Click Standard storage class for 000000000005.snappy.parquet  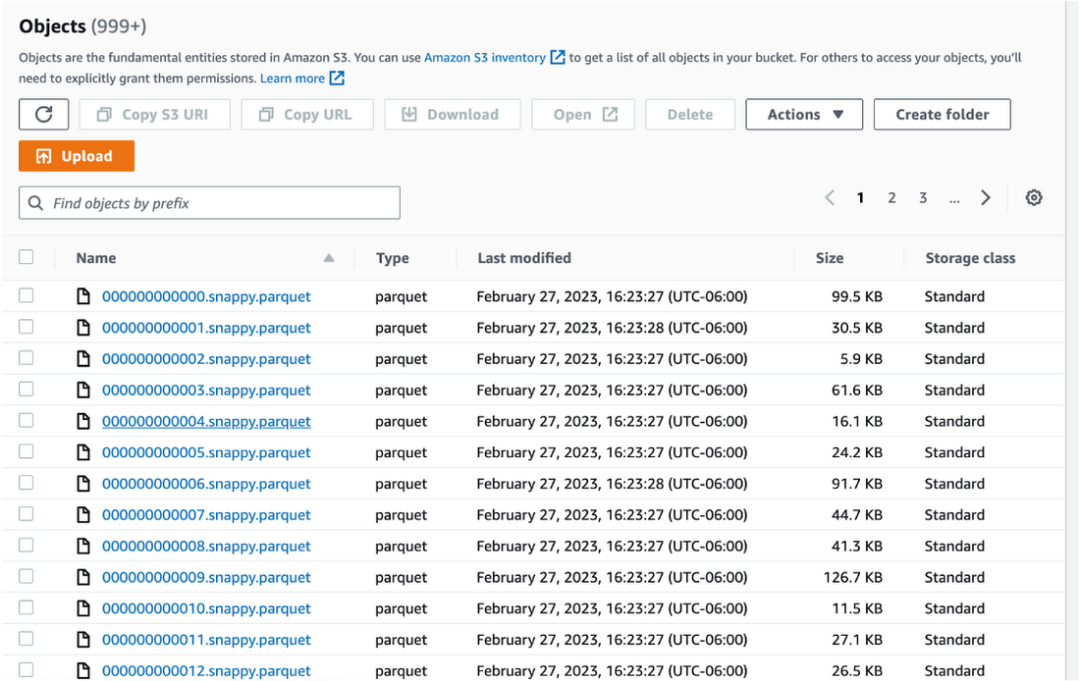(954, 452)
